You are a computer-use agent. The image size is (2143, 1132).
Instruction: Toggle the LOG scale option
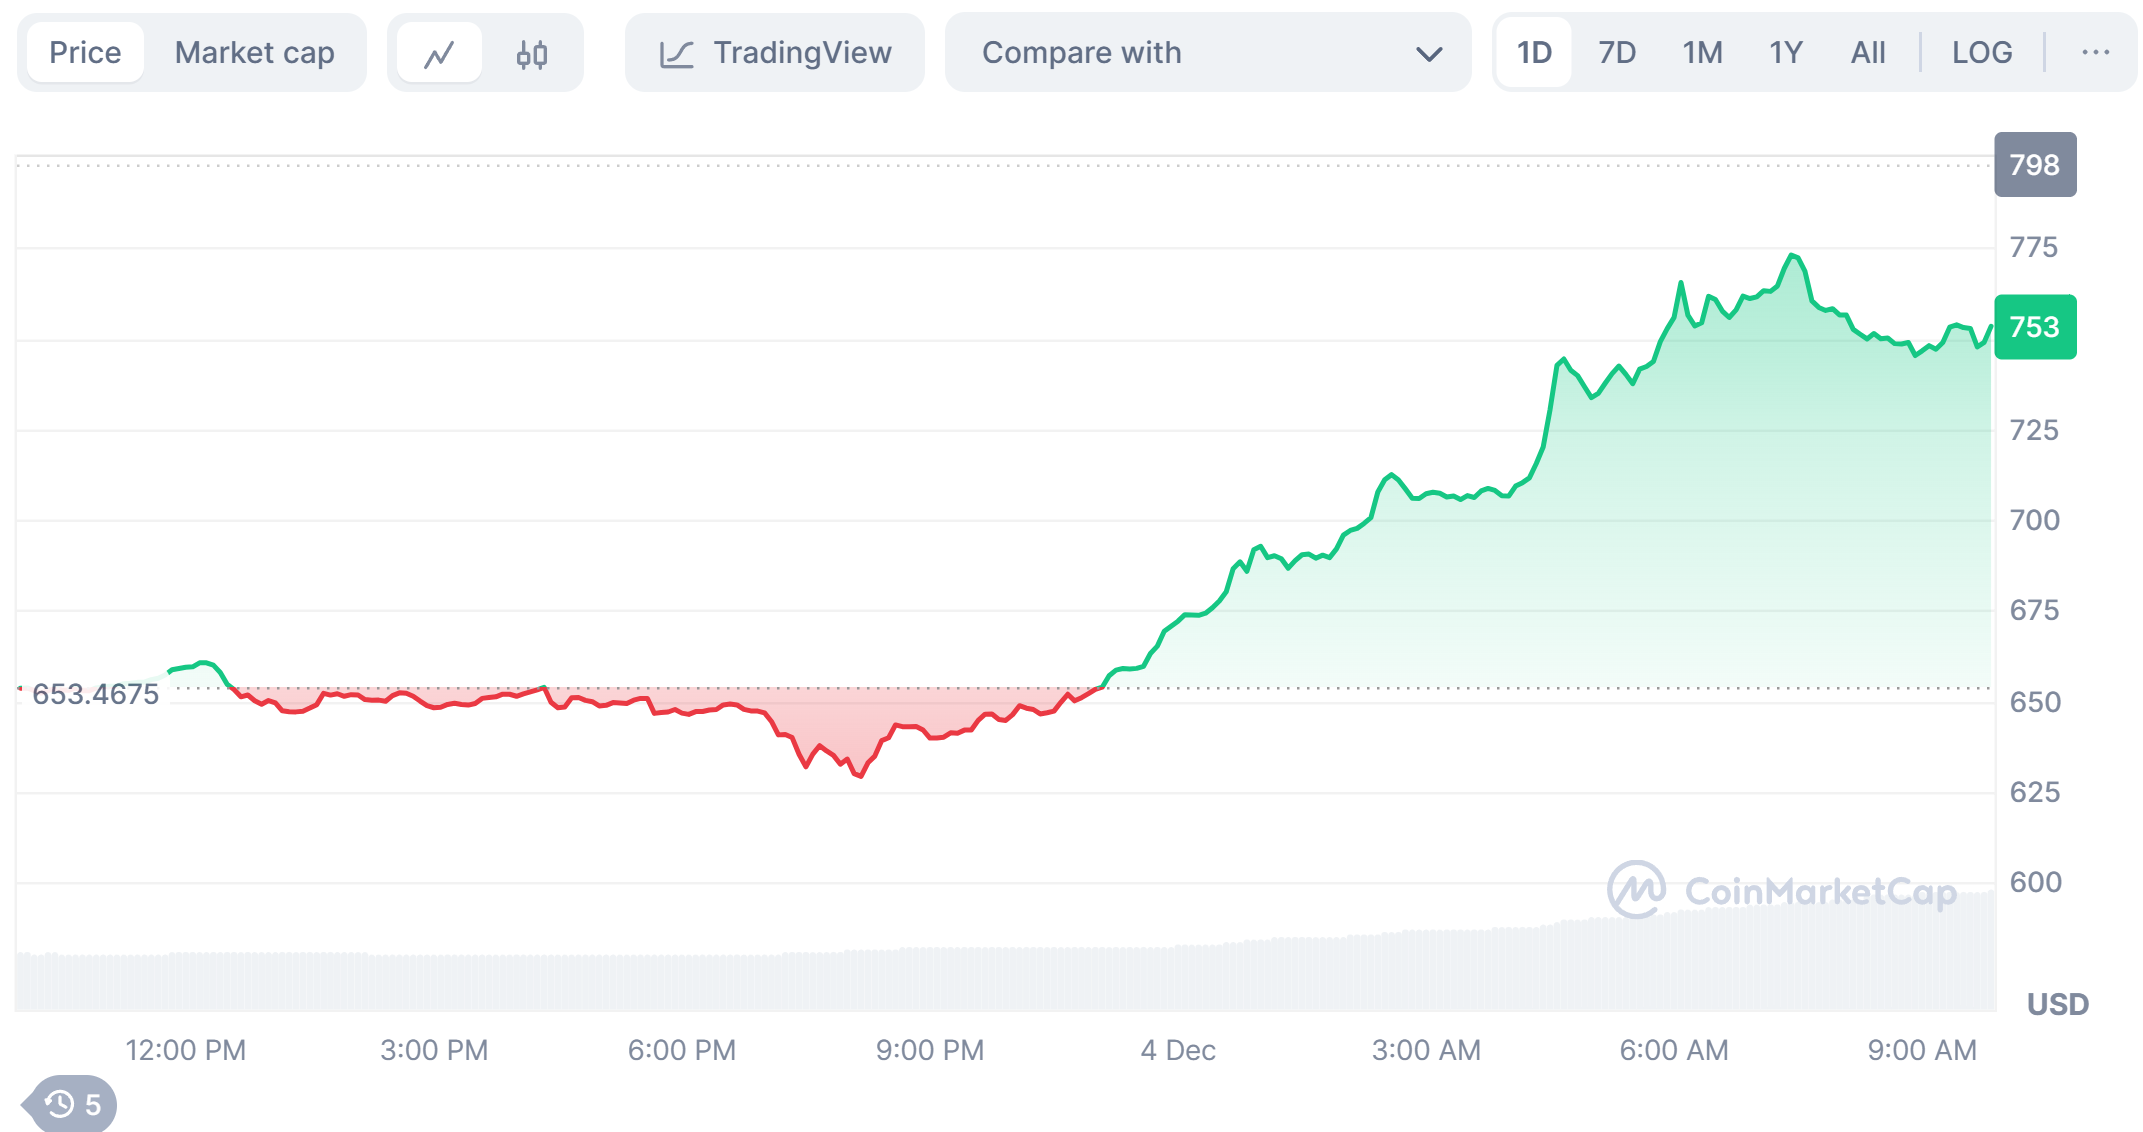click(1981, 53)
